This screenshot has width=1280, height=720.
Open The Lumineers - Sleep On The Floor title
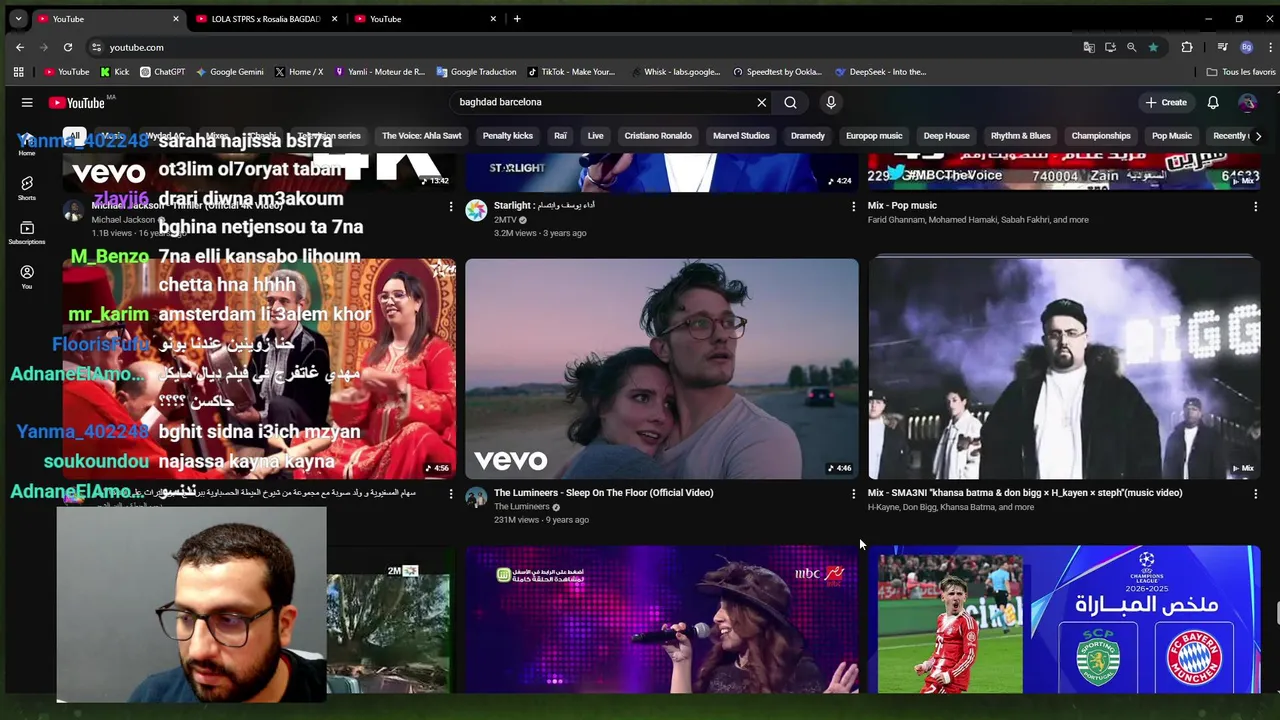(603, 493)
